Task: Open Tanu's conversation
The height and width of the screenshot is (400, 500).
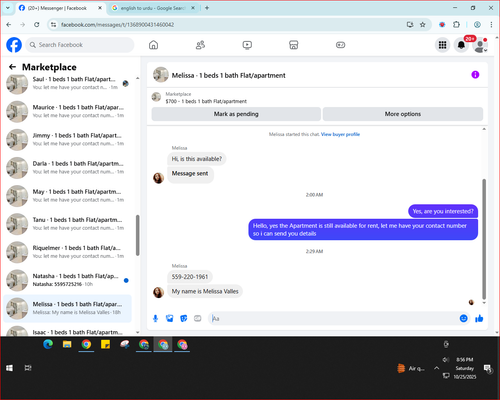Action: tap(68, 224)
